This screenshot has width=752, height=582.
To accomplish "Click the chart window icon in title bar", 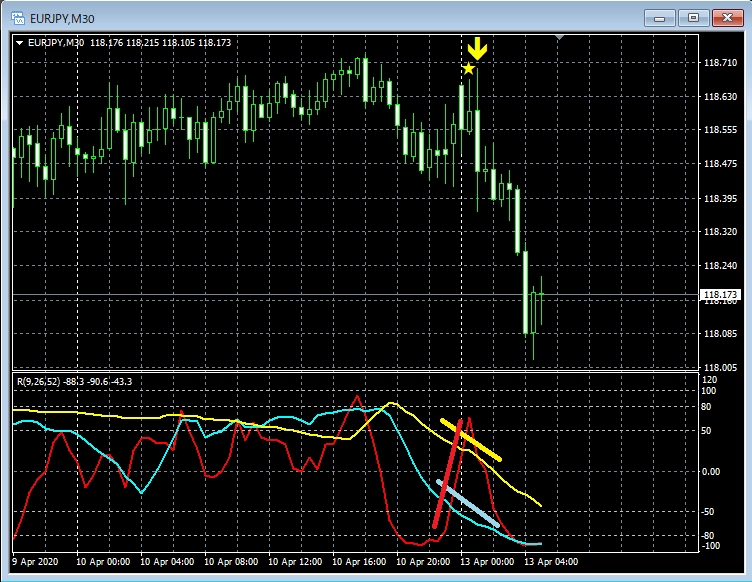I will (17, 17).
